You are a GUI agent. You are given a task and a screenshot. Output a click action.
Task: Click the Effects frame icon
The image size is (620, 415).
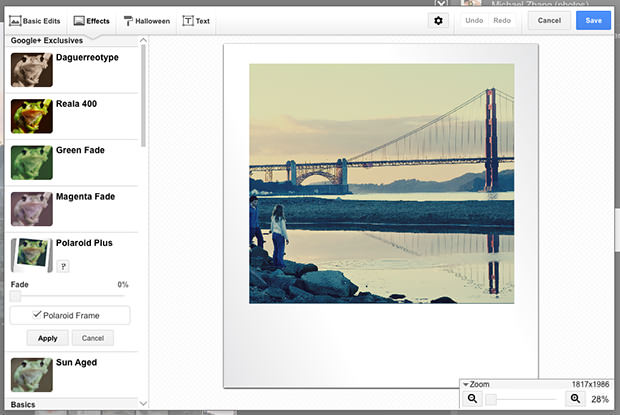point(79,21)
